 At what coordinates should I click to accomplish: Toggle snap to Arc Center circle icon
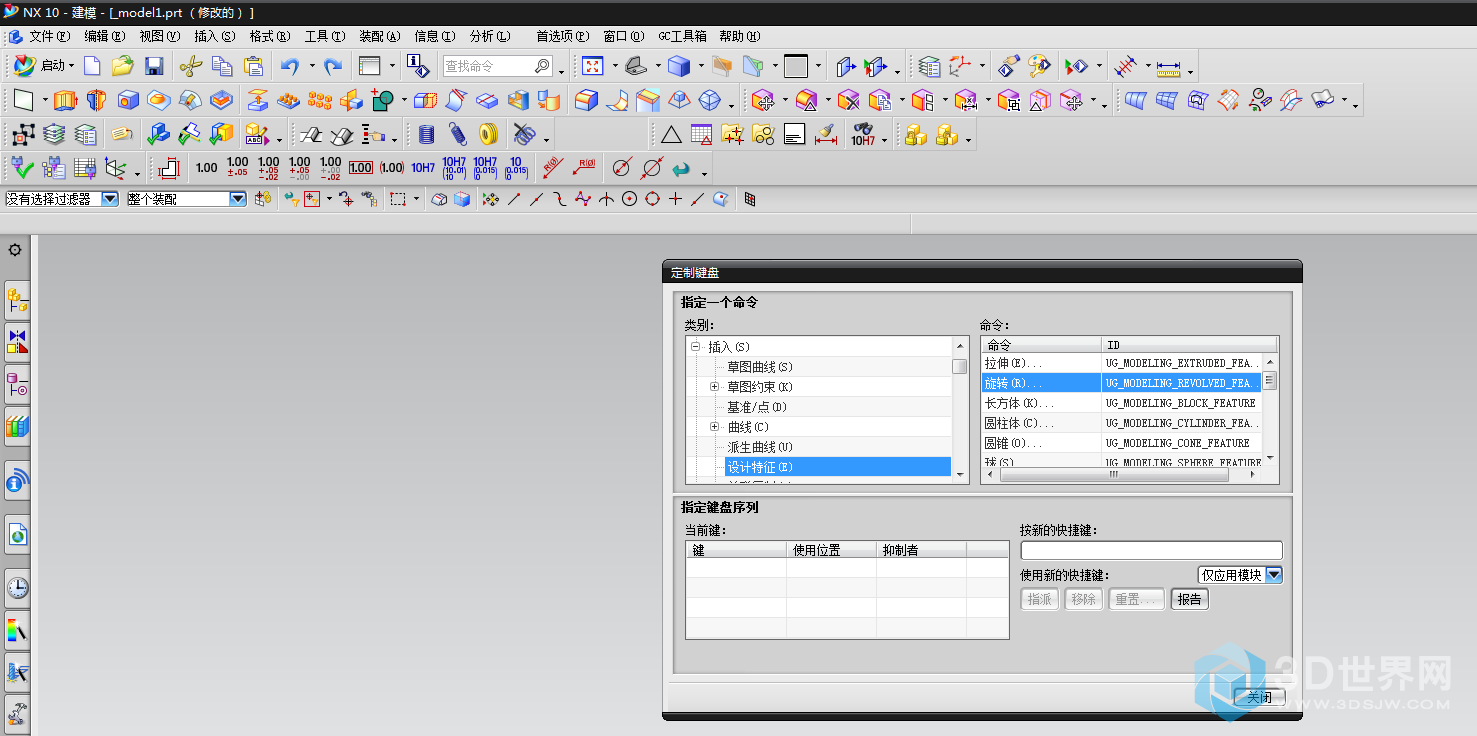tap(630, 199)
